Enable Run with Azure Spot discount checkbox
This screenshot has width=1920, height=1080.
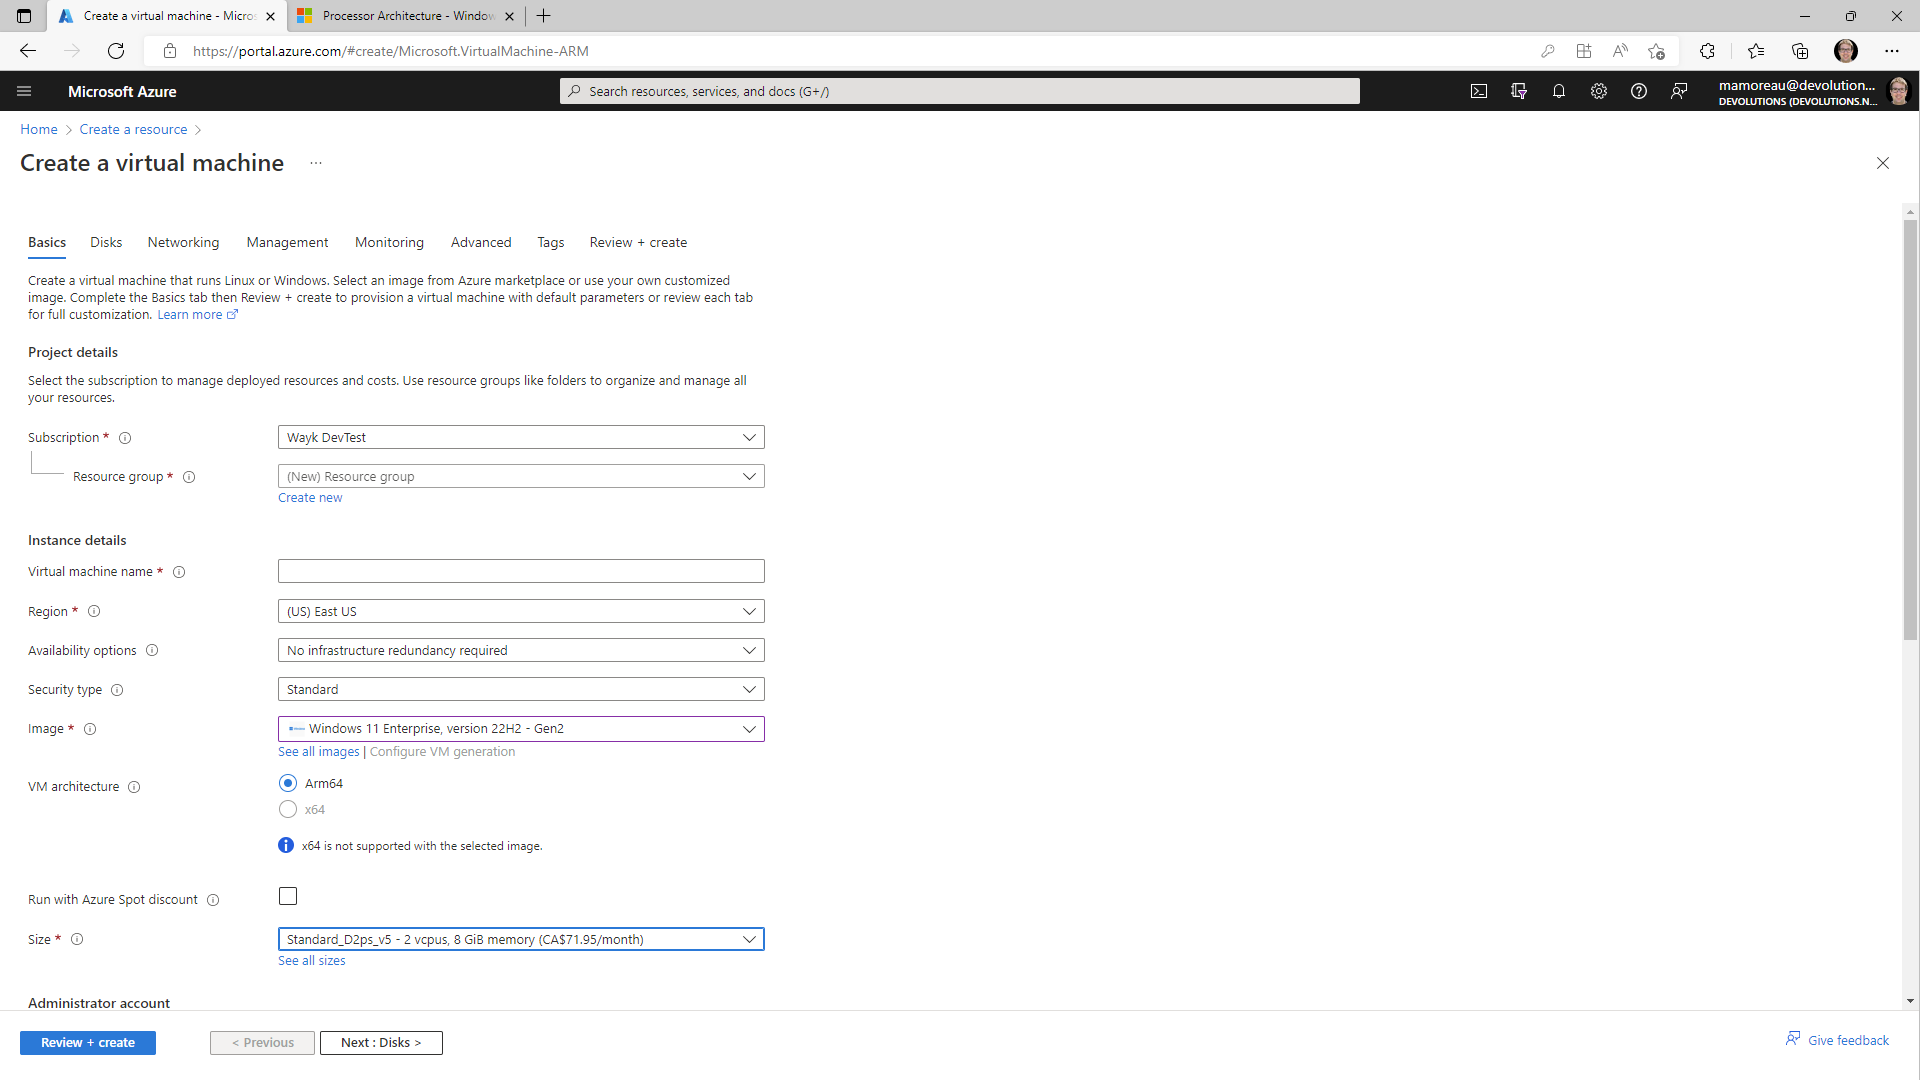point(288,896)
